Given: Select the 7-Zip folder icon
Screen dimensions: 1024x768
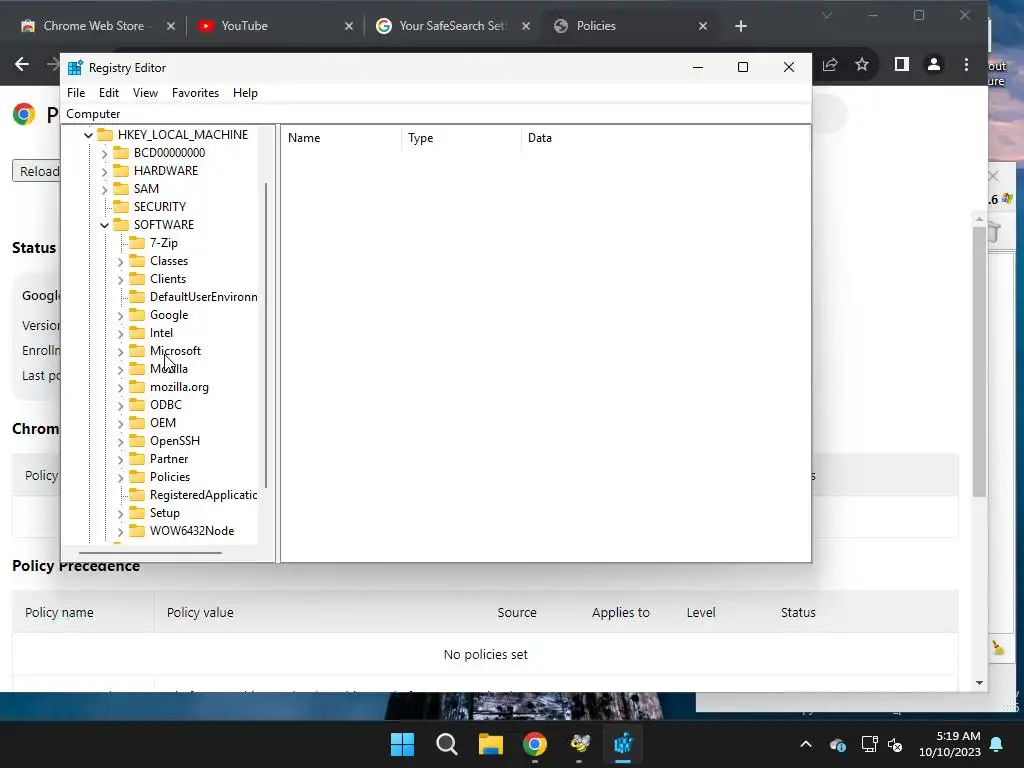Looking at the screenshot, I should coord(136,242).
